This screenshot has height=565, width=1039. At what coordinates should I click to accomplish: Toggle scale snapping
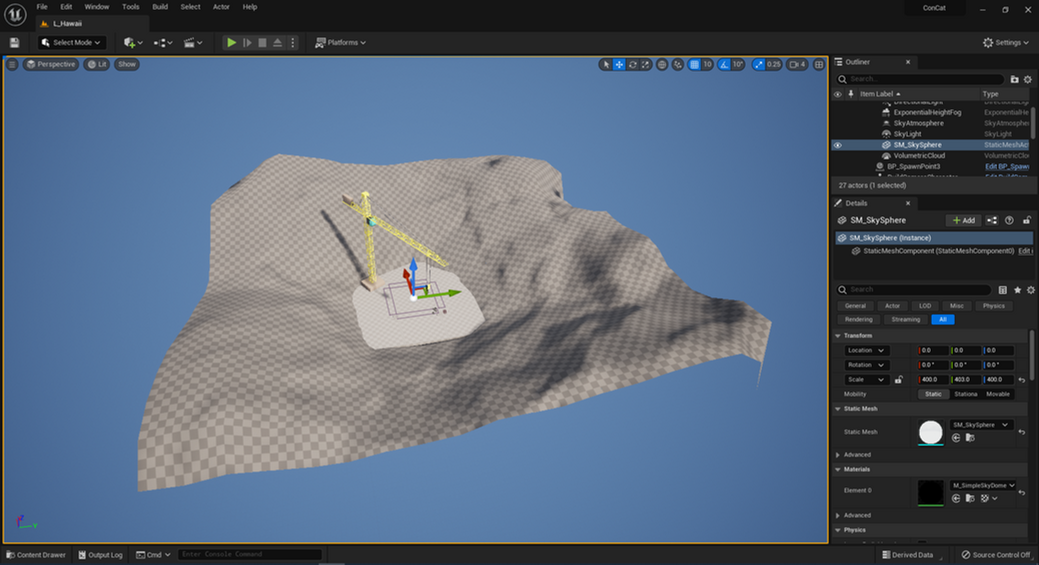tap(758, 64)
